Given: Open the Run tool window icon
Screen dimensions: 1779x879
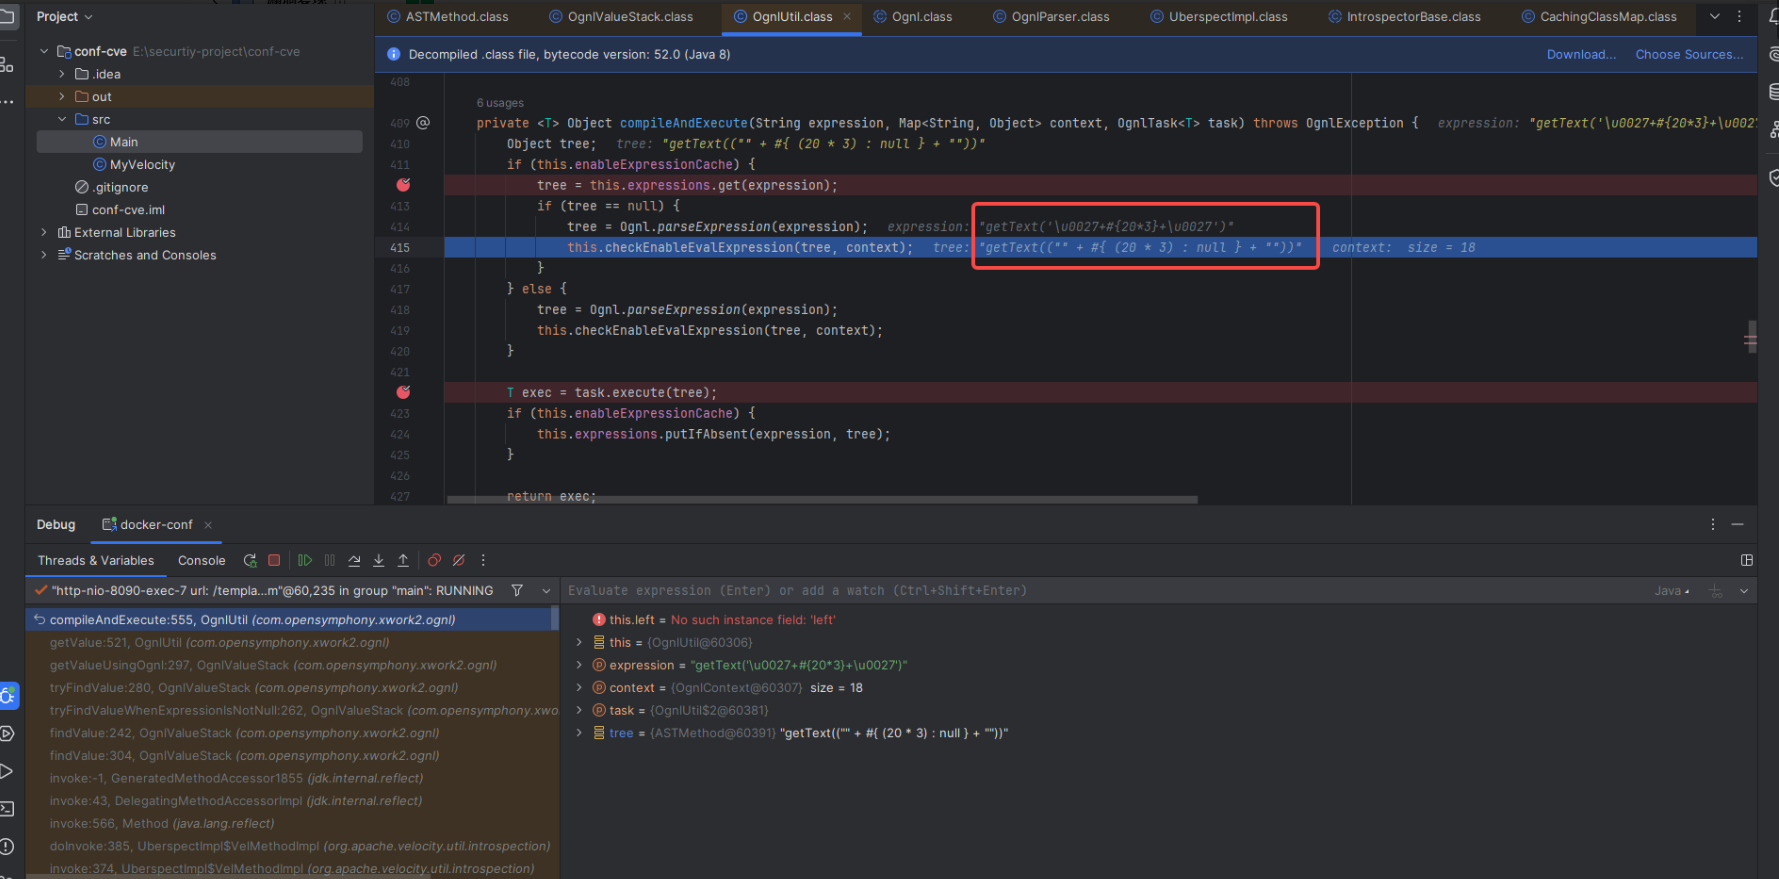Looking at the screenshot, I should (x=6, y=771).
